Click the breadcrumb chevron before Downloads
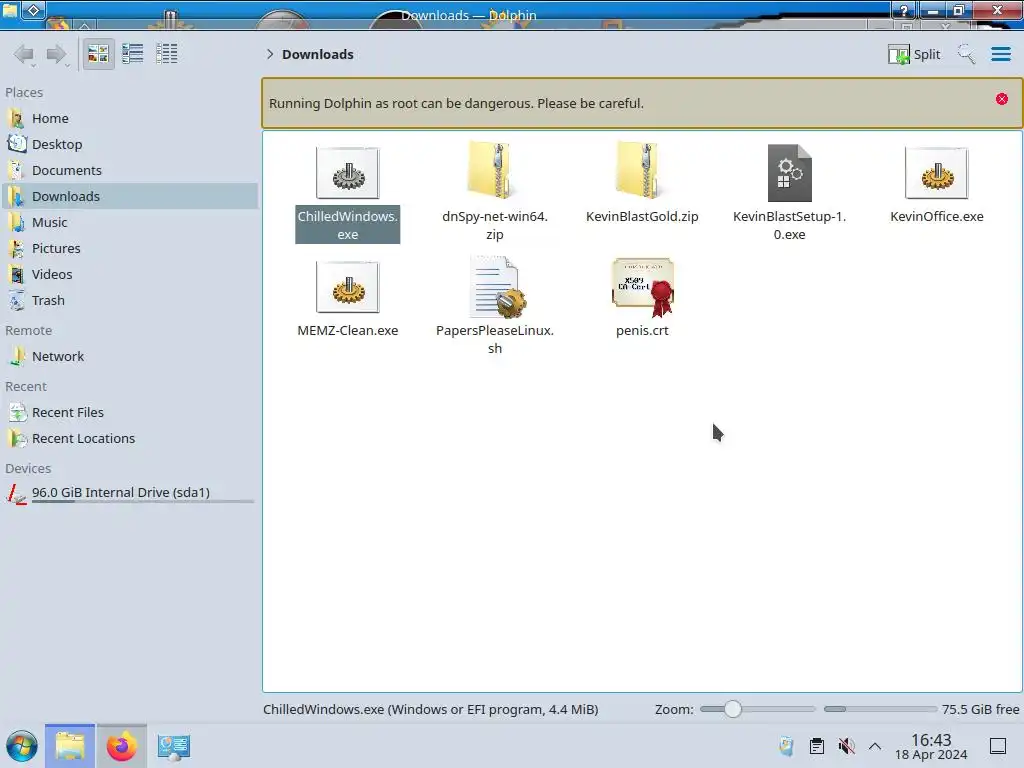This screenshot has height=768, width=1024. [270, 54]
